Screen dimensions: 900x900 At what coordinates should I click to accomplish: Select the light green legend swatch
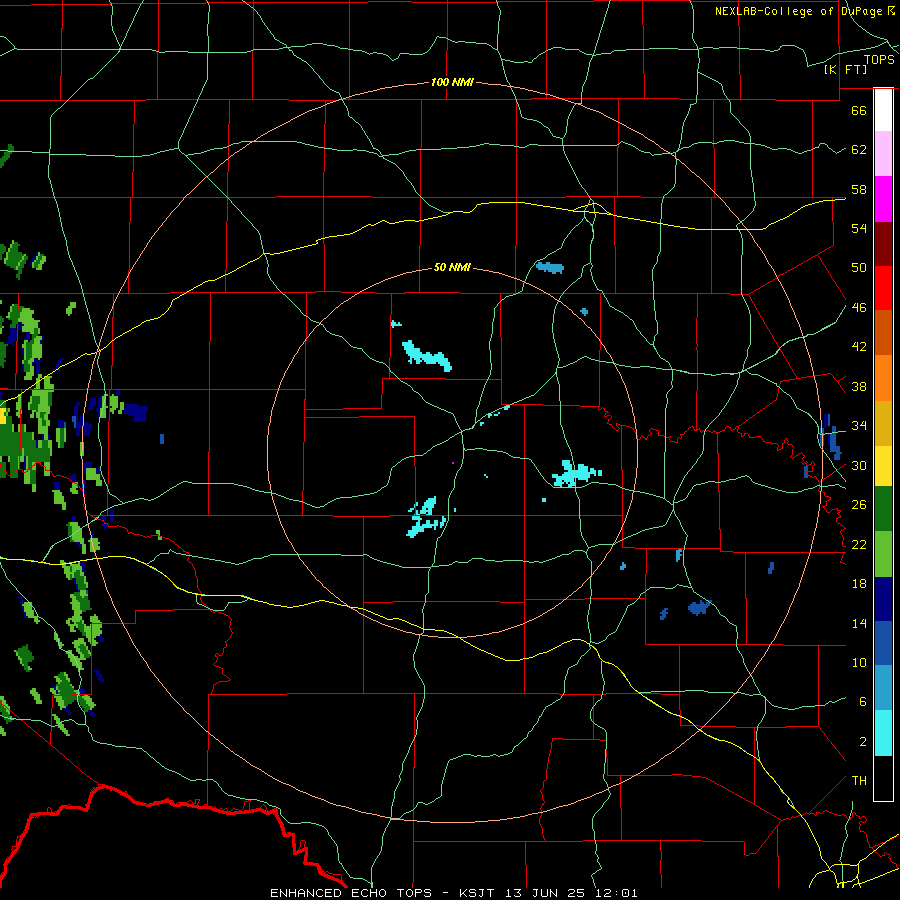click(x=883, y=554)
